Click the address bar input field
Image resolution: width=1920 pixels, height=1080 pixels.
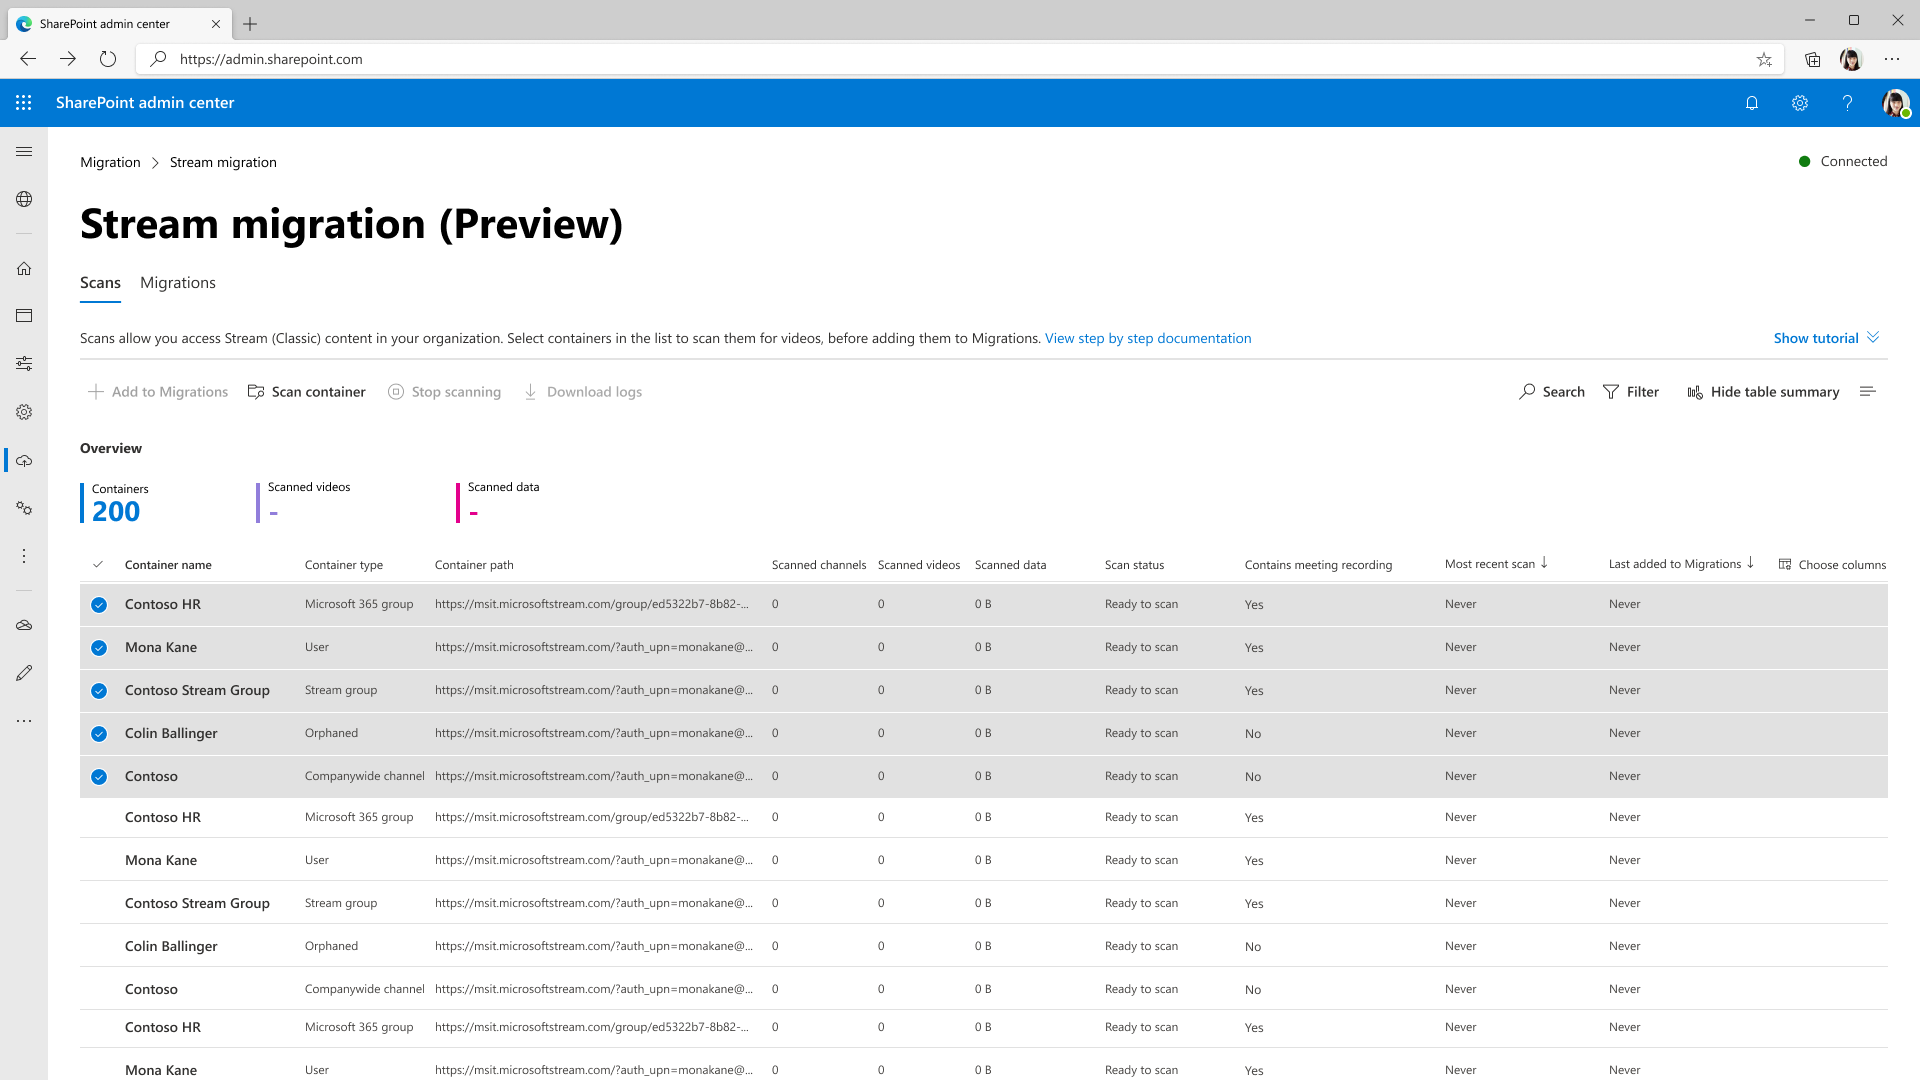[x=960, y=58]
